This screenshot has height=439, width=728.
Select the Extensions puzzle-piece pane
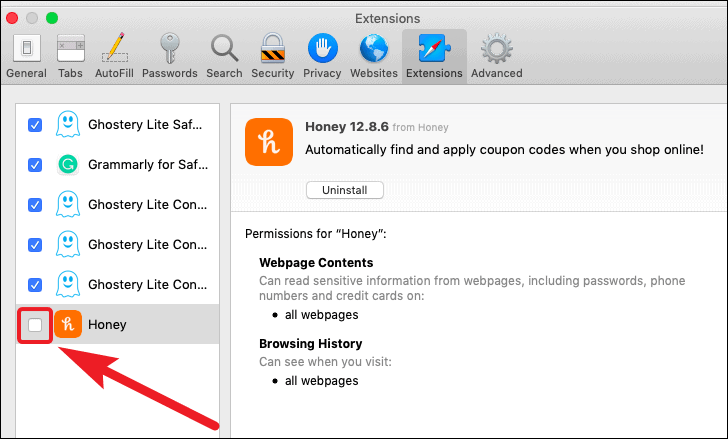tap(434, 56)
